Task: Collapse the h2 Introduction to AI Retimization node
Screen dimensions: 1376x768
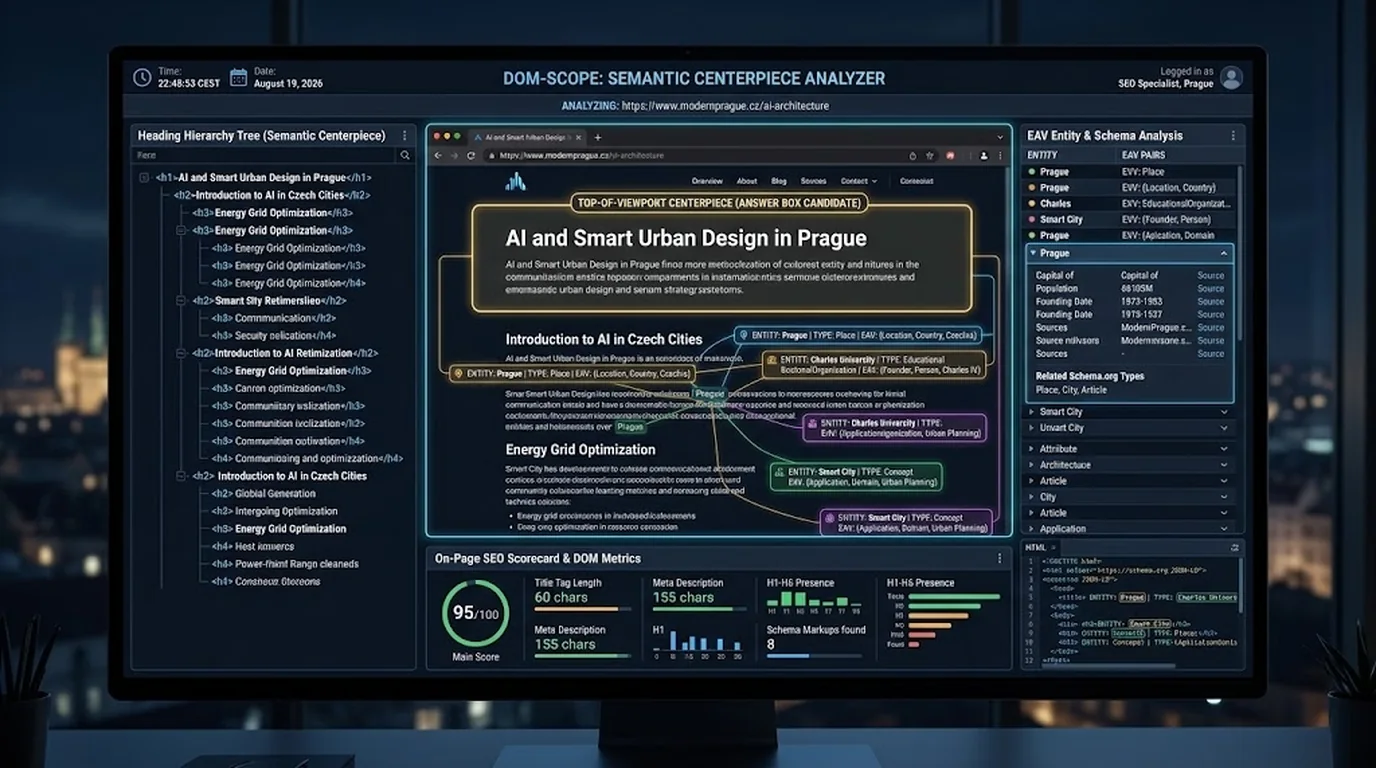Action: (181, 353)
